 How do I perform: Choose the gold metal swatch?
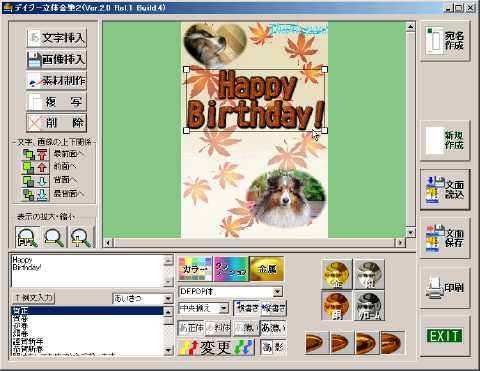[x=337, y=274]
